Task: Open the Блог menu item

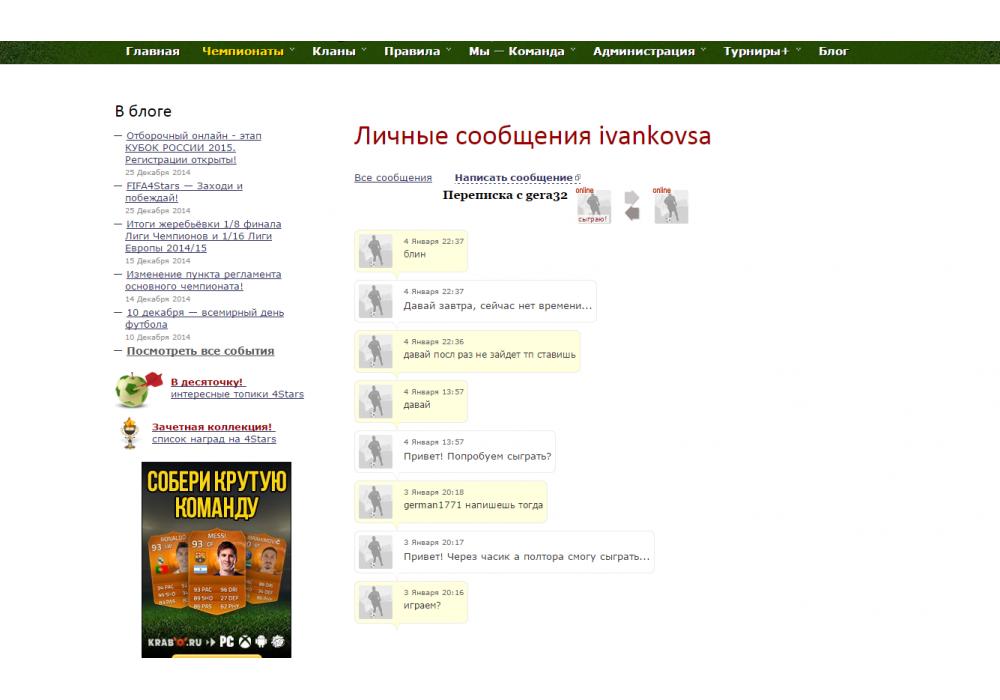Action: pyautogui.click(x=833, y=51)
